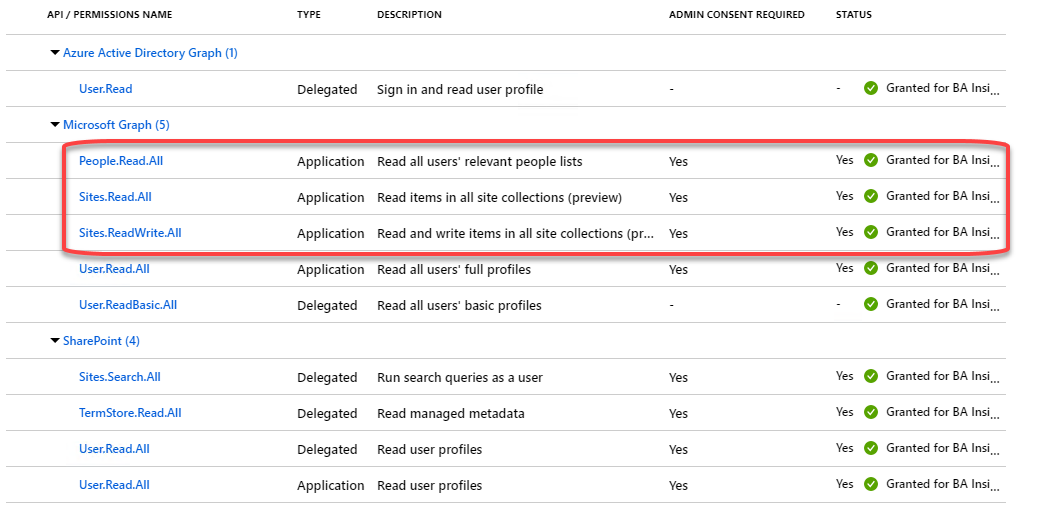This screenshot has height=510, width=1050.
Task: Select the User.ReadBasic.All permission link
Action: point(128,305)
